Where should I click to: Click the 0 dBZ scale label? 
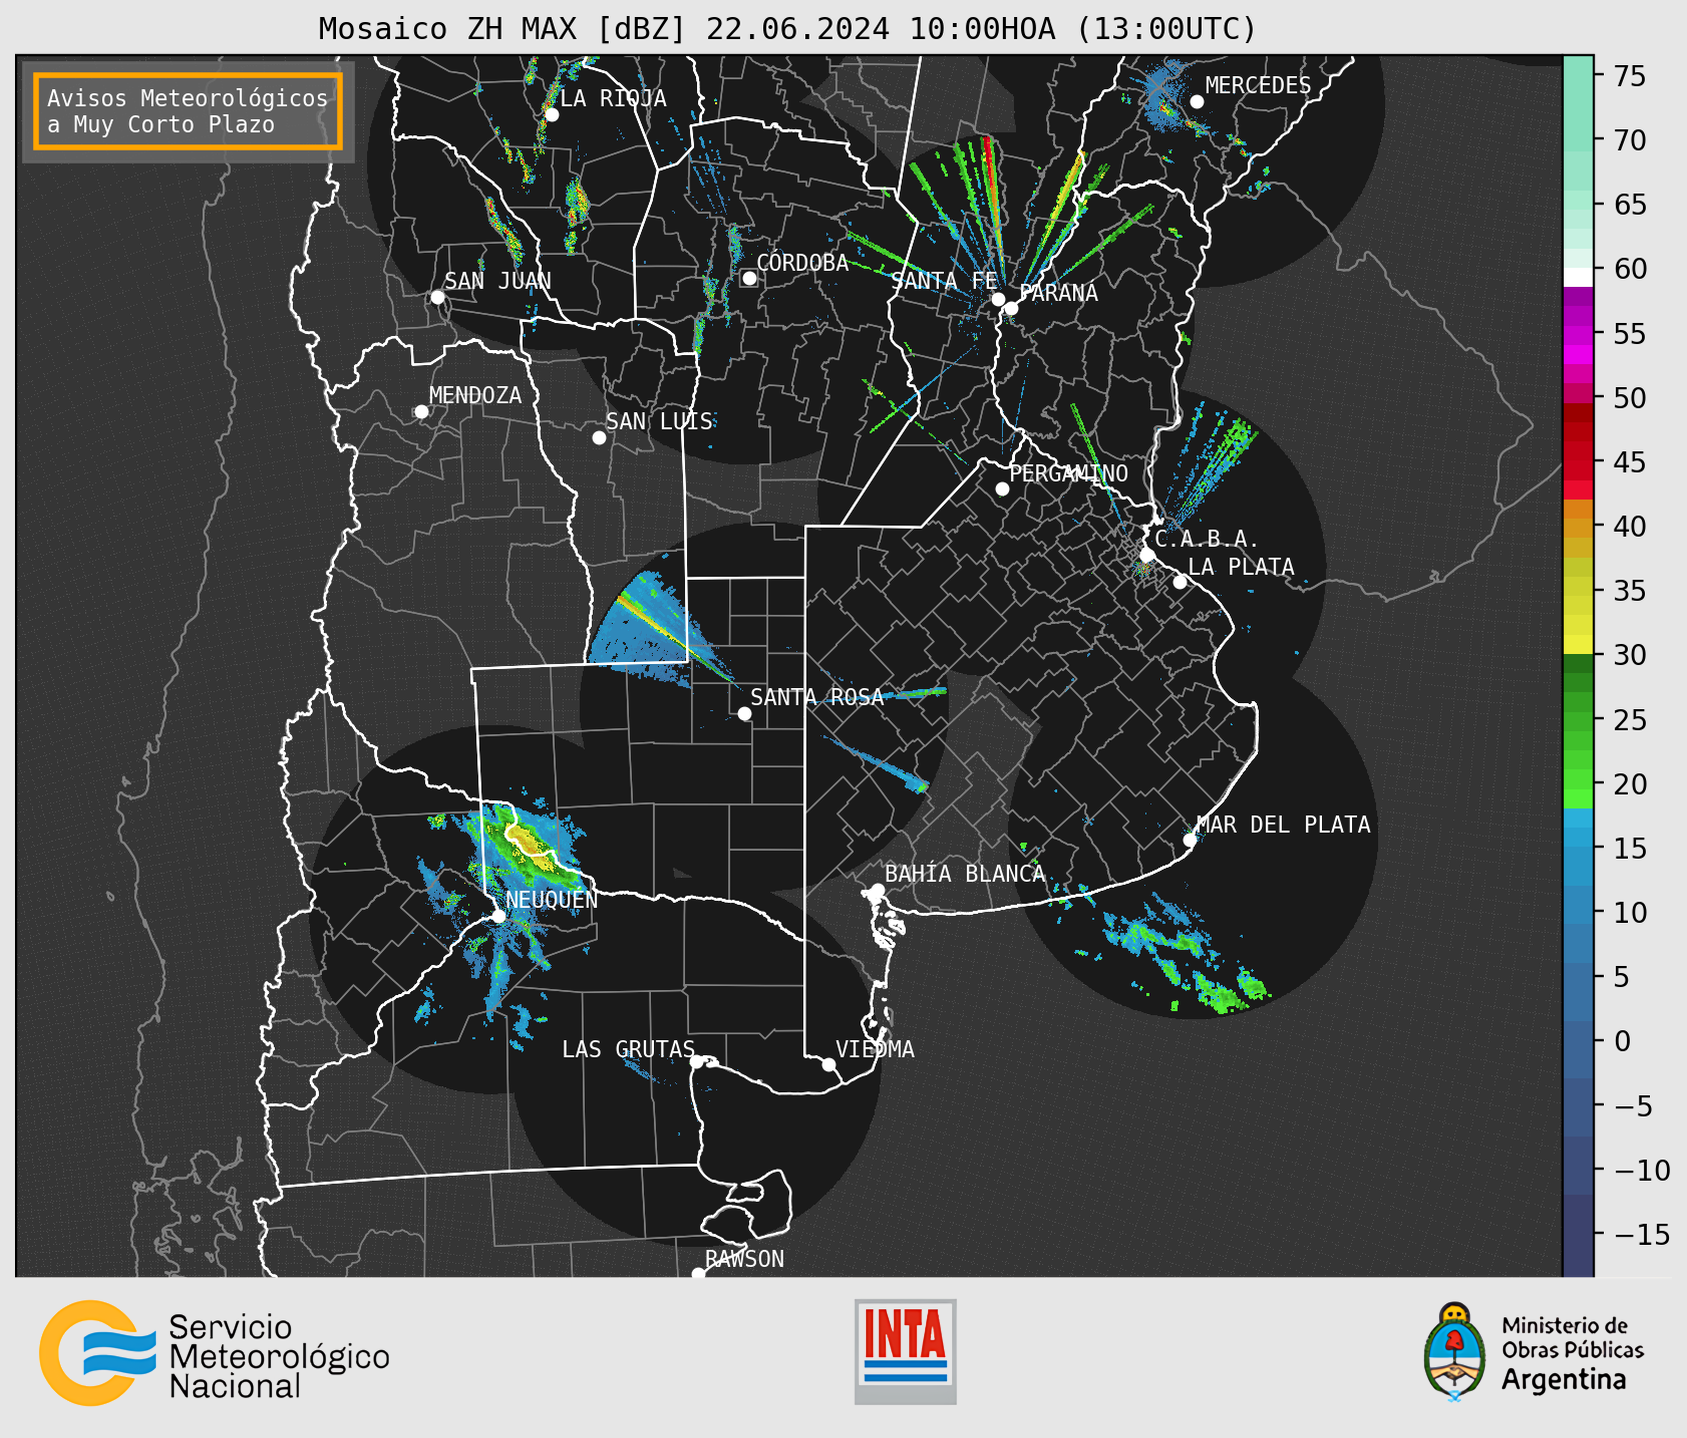pos(1621,1041)
